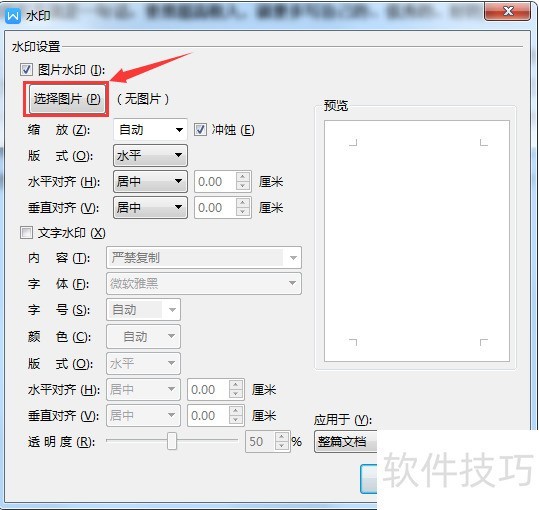
Task: Click text watermark 垂直对齐 offset field
Action: pyautogui.click(x=208, y=415)
